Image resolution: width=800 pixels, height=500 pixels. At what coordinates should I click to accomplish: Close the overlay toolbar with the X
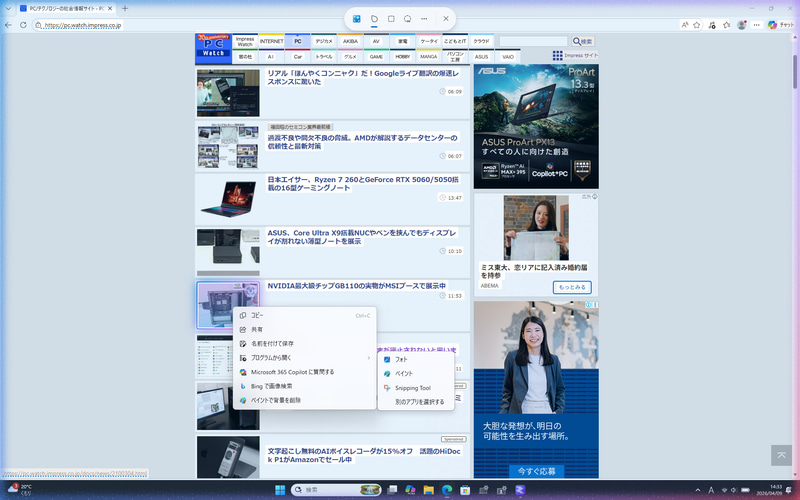pos(445,19)
